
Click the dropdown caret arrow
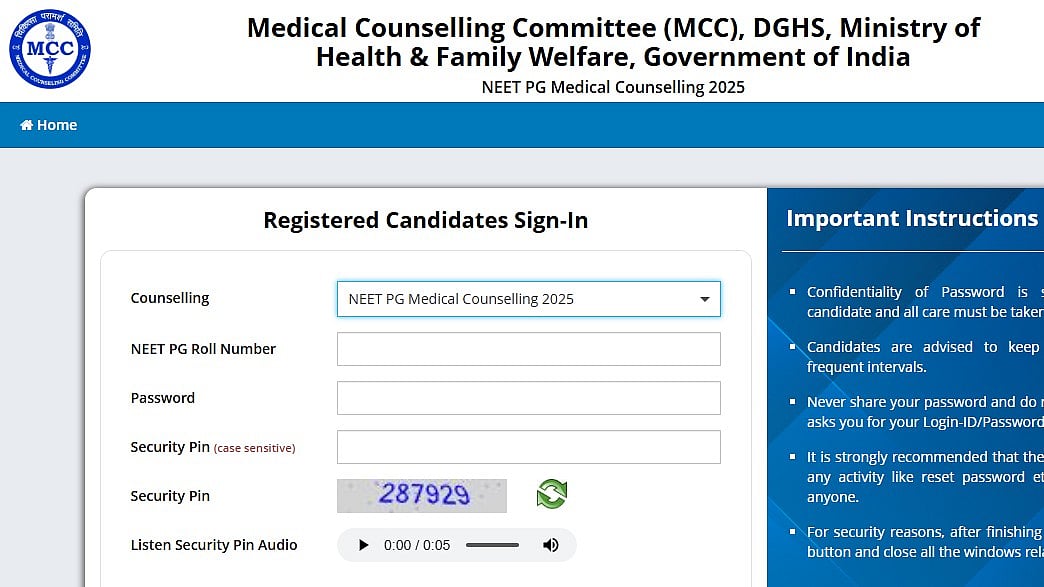point(703,299)
